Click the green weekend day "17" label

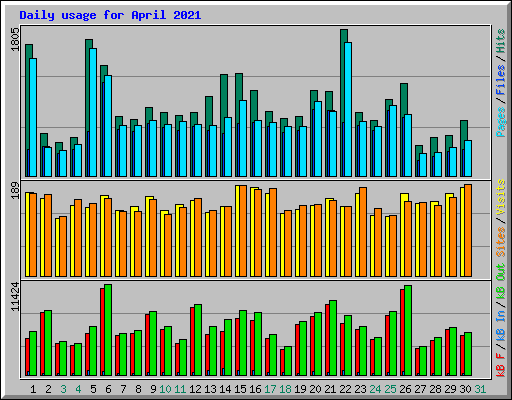coord(270,389)
